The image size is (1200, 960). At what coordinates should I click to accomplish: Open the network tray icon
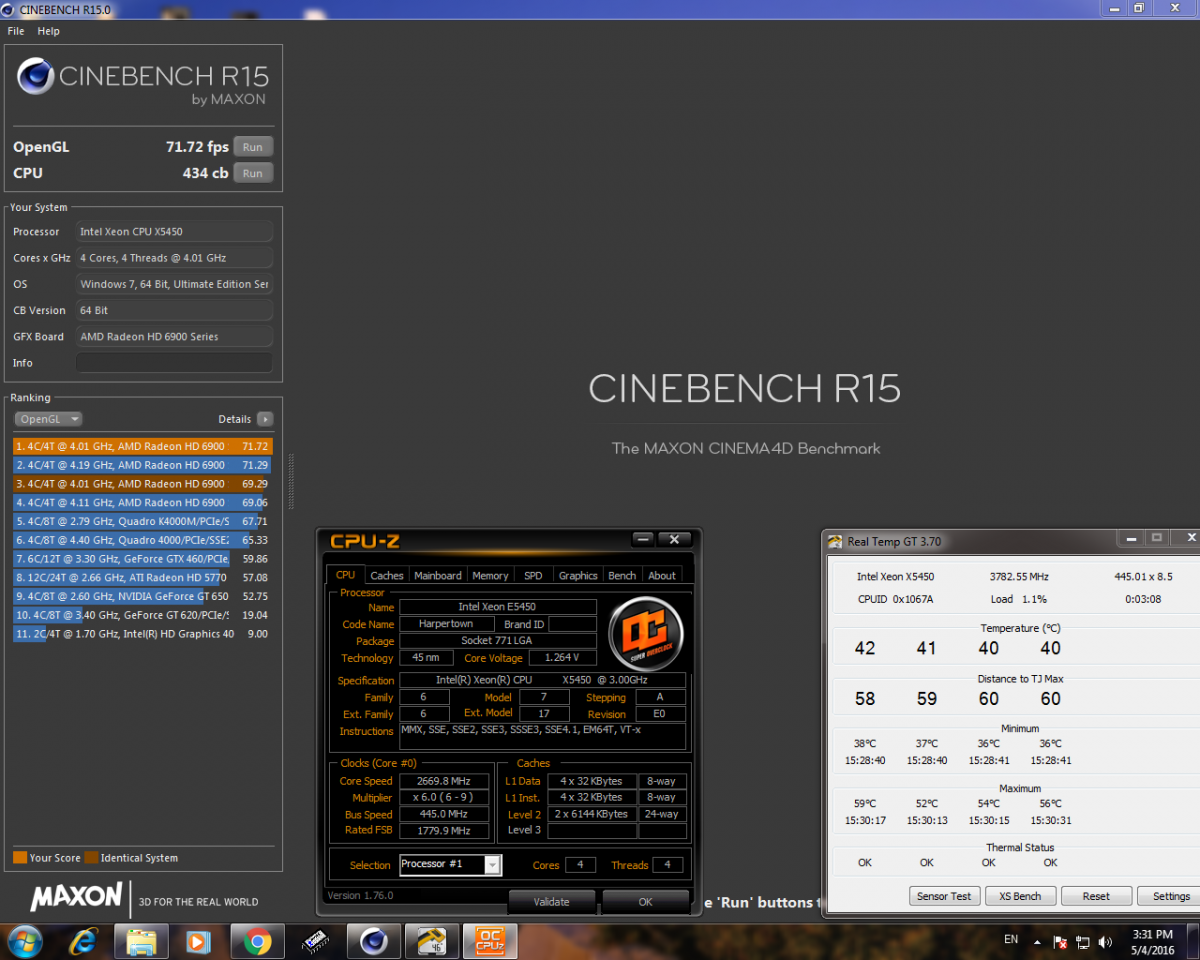tap(1082, 942)
